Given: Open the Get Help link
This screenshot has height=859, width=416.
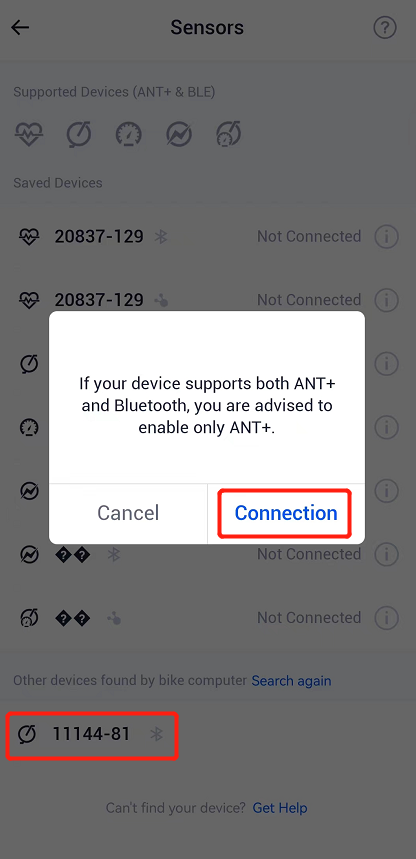Looking at the screenshot, I should click(x=280, y=808).
